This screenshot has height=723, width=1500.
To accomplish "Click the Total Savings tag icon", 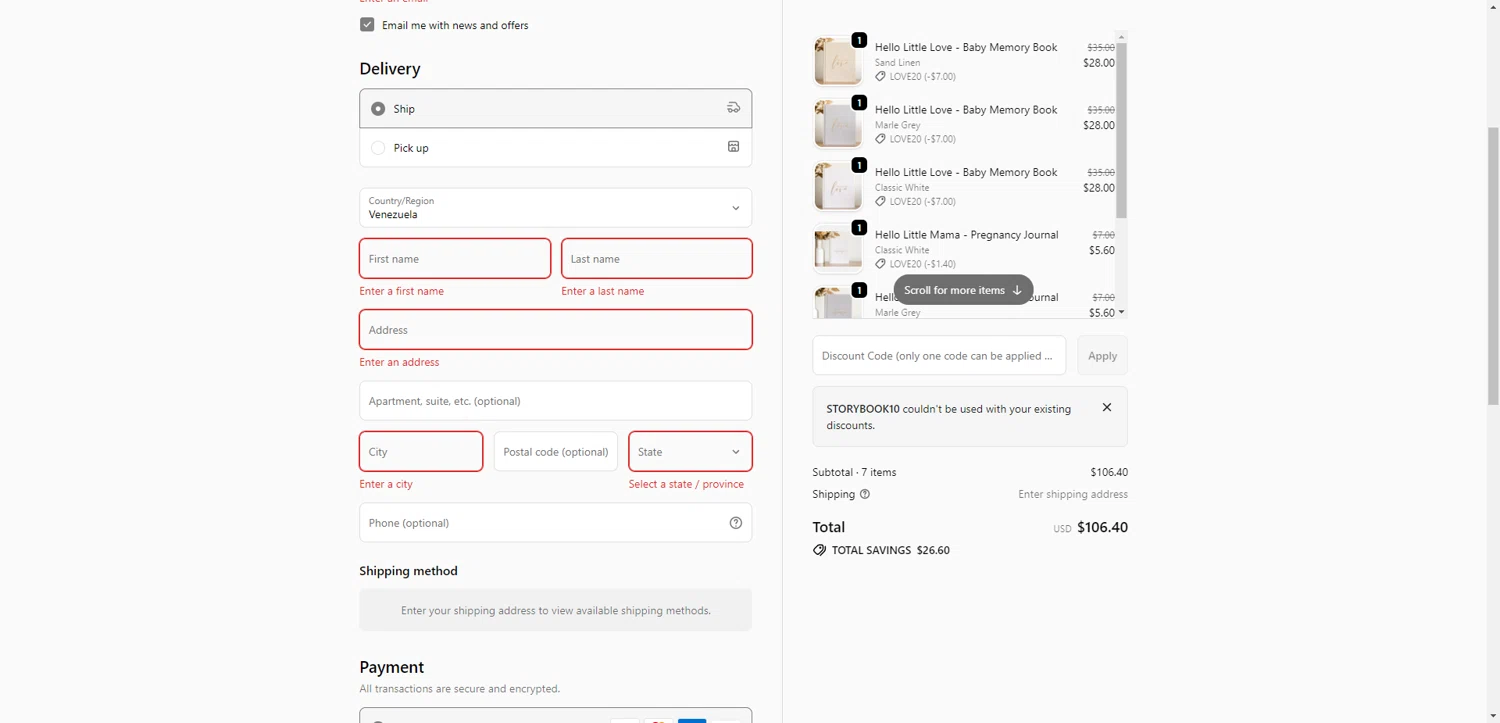I will pyautogui.click(x=820, y=550).
